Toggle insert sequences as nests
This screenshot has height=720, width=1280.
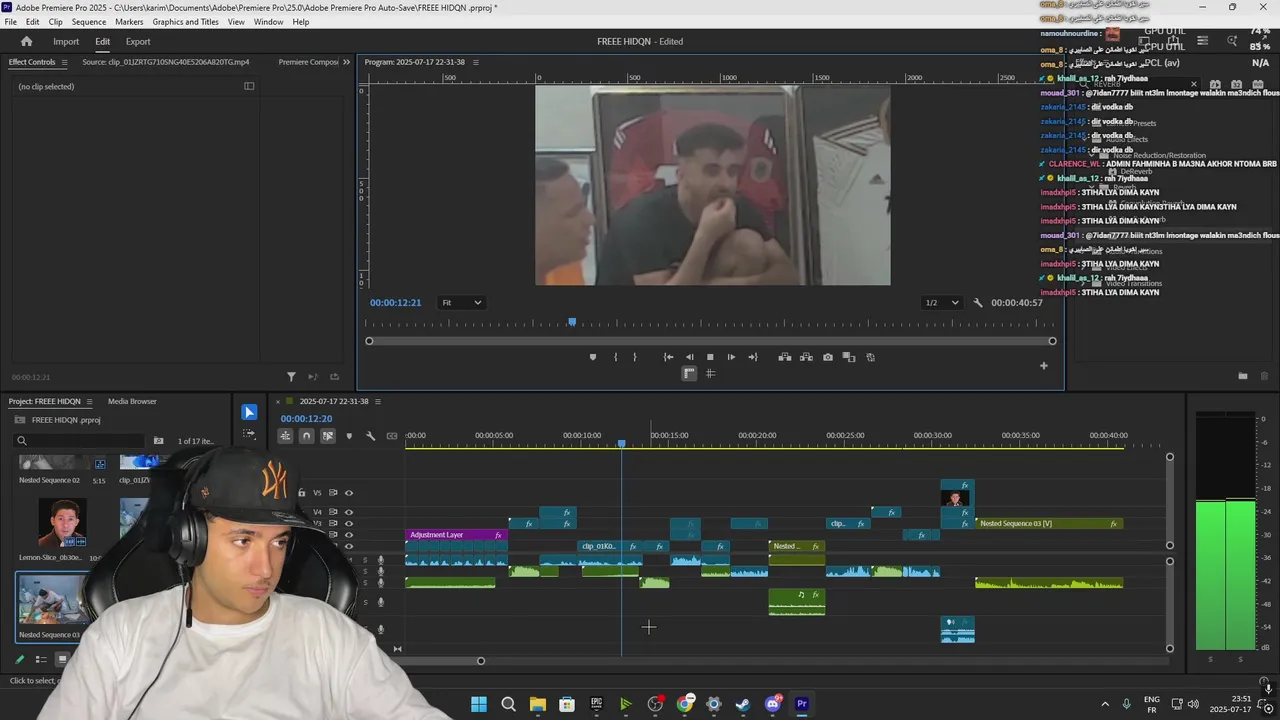click(285, 436)
